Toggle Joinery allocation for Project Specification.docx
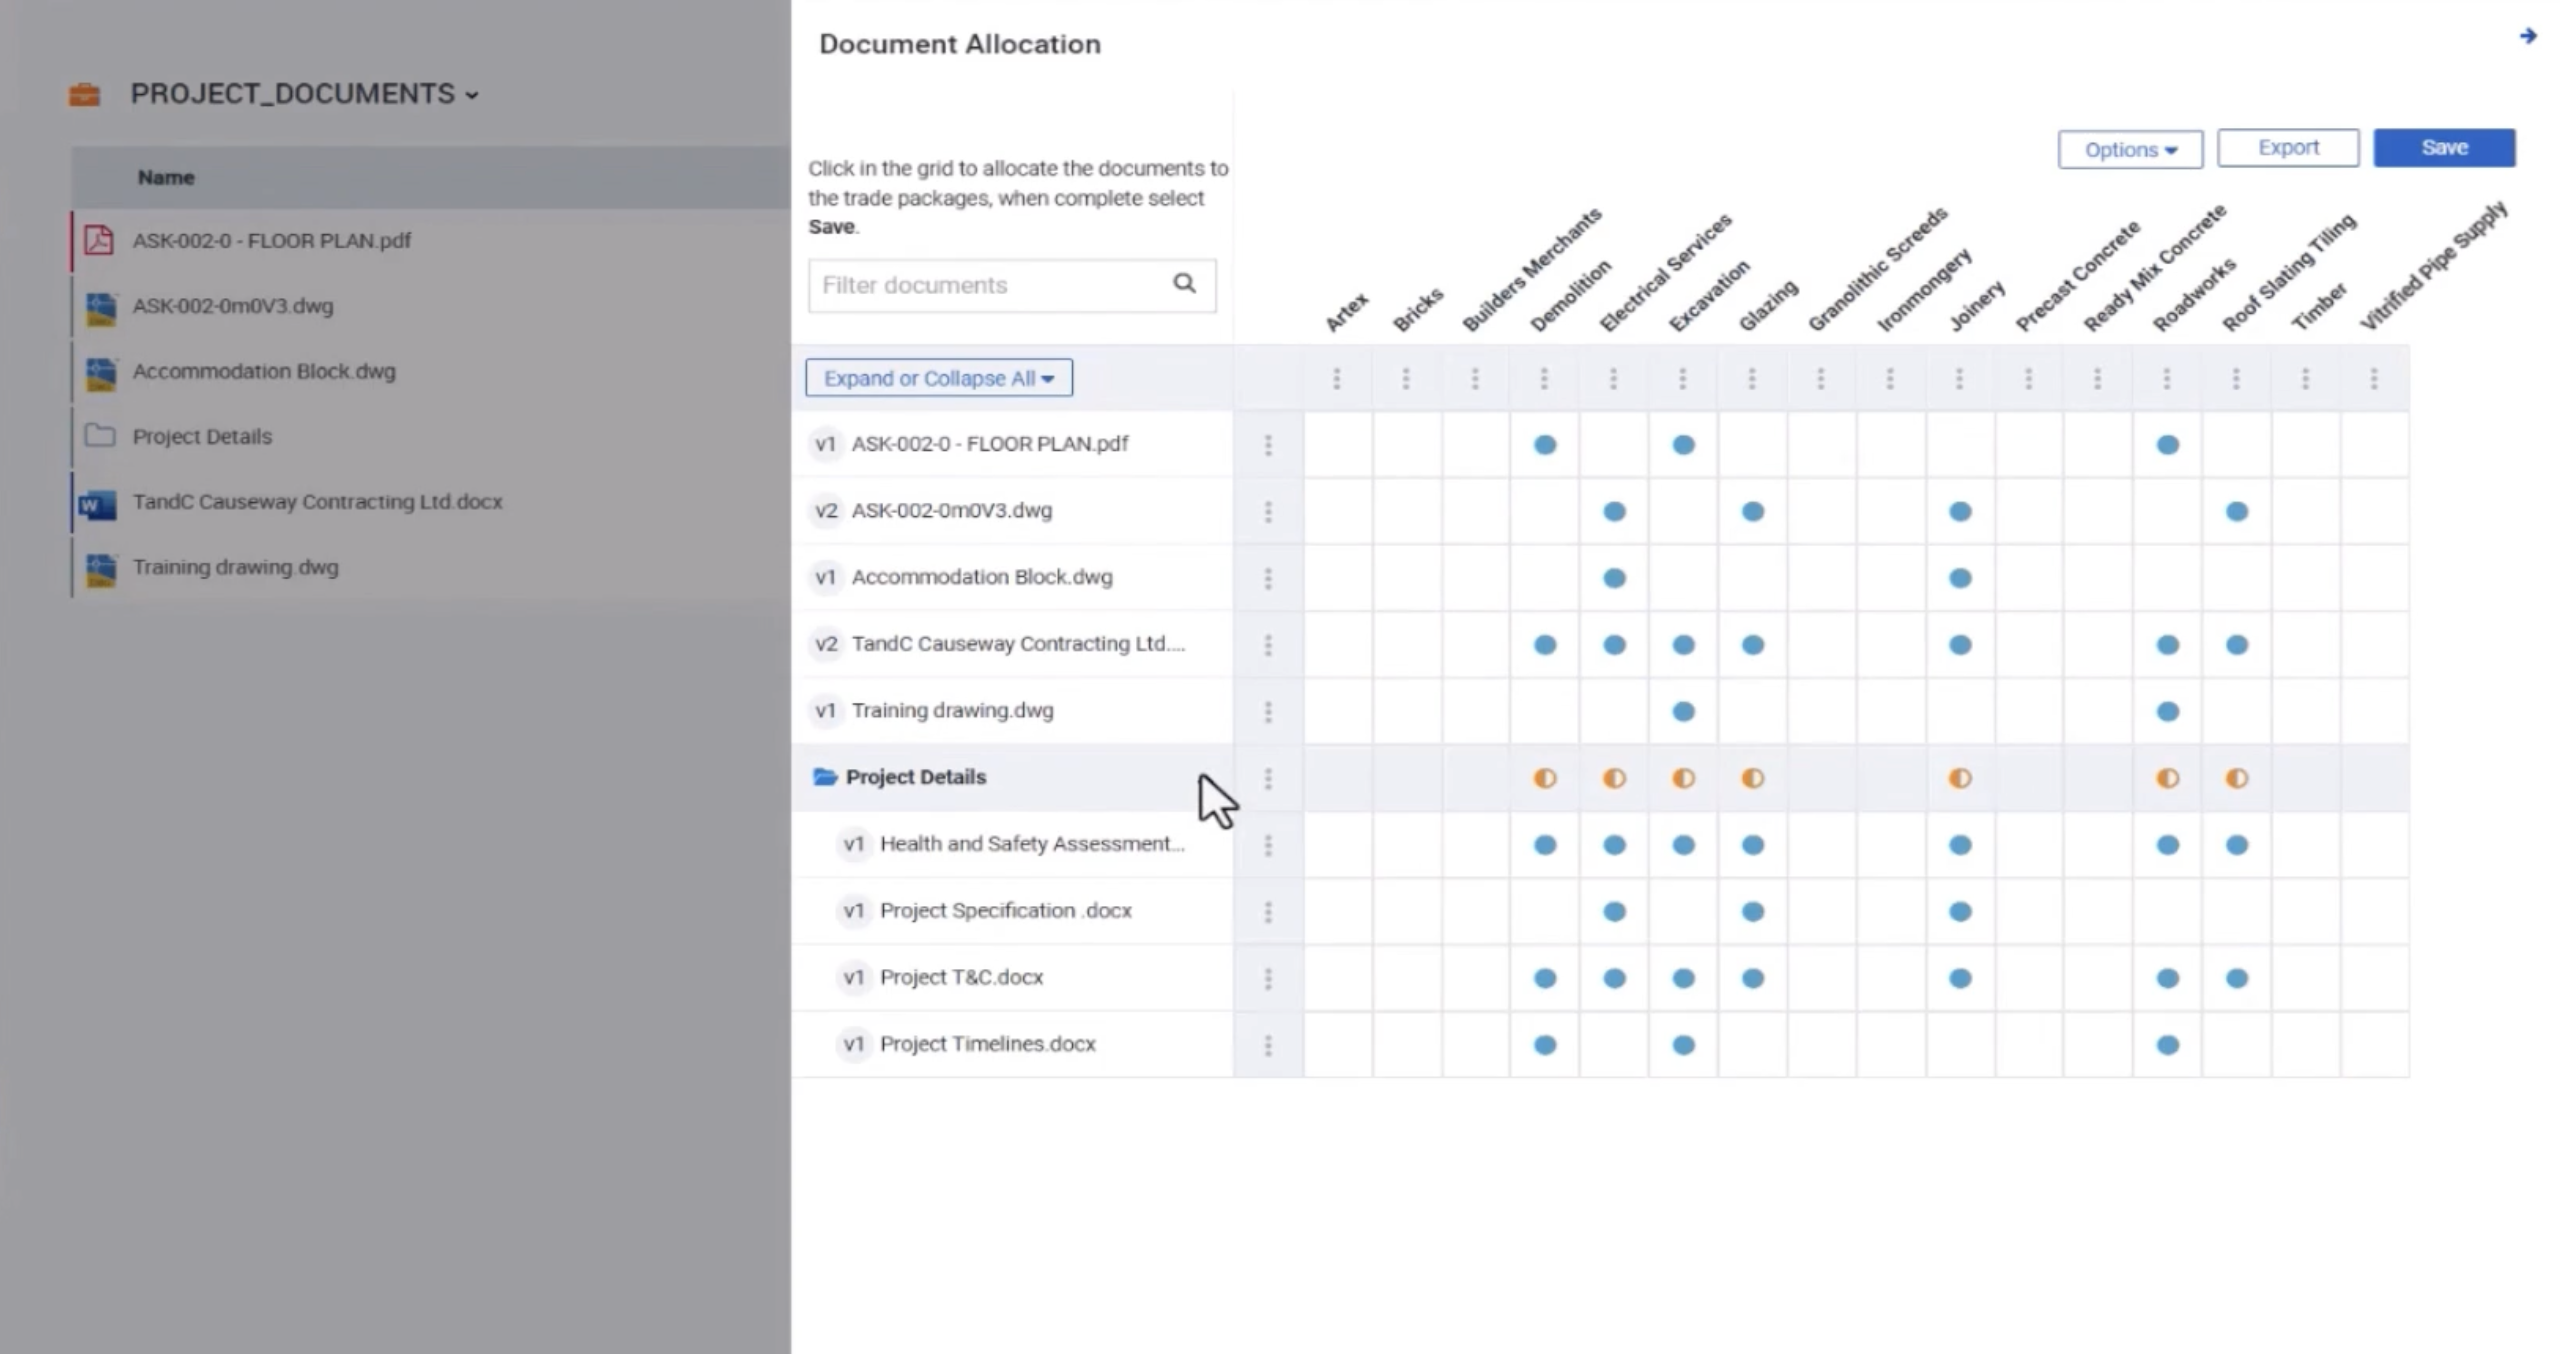The image size is (2560, 1354). (x=1958, y=911)
